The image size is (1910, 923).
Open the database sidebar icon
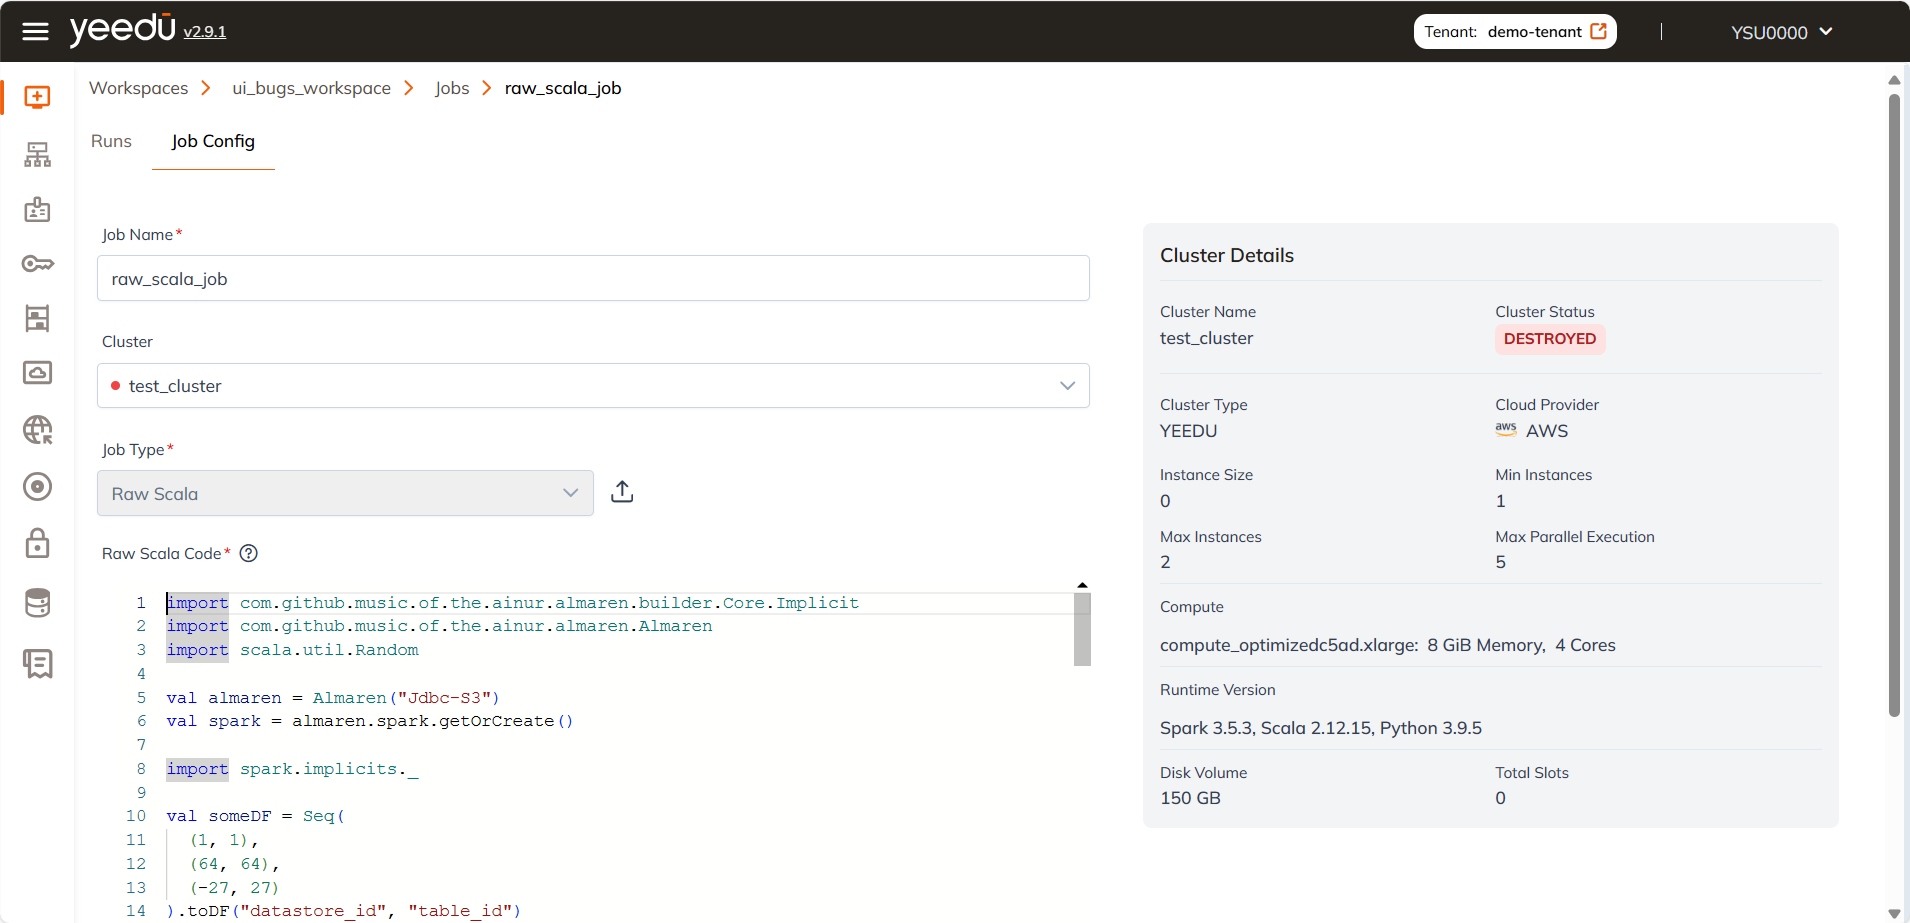pyautogui.click(x=37, y=603)
